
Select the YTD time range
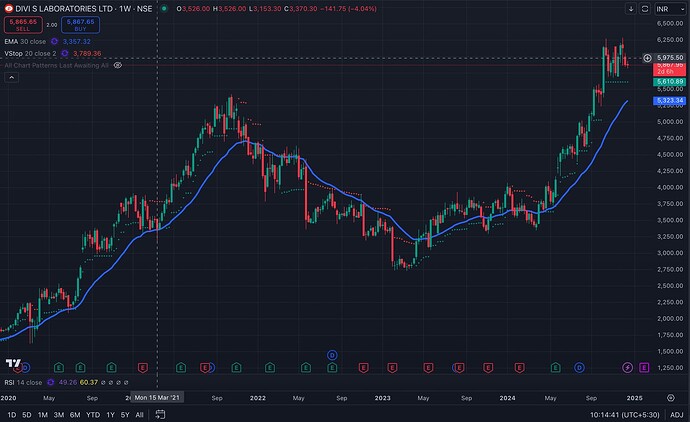tap(93, 415)
